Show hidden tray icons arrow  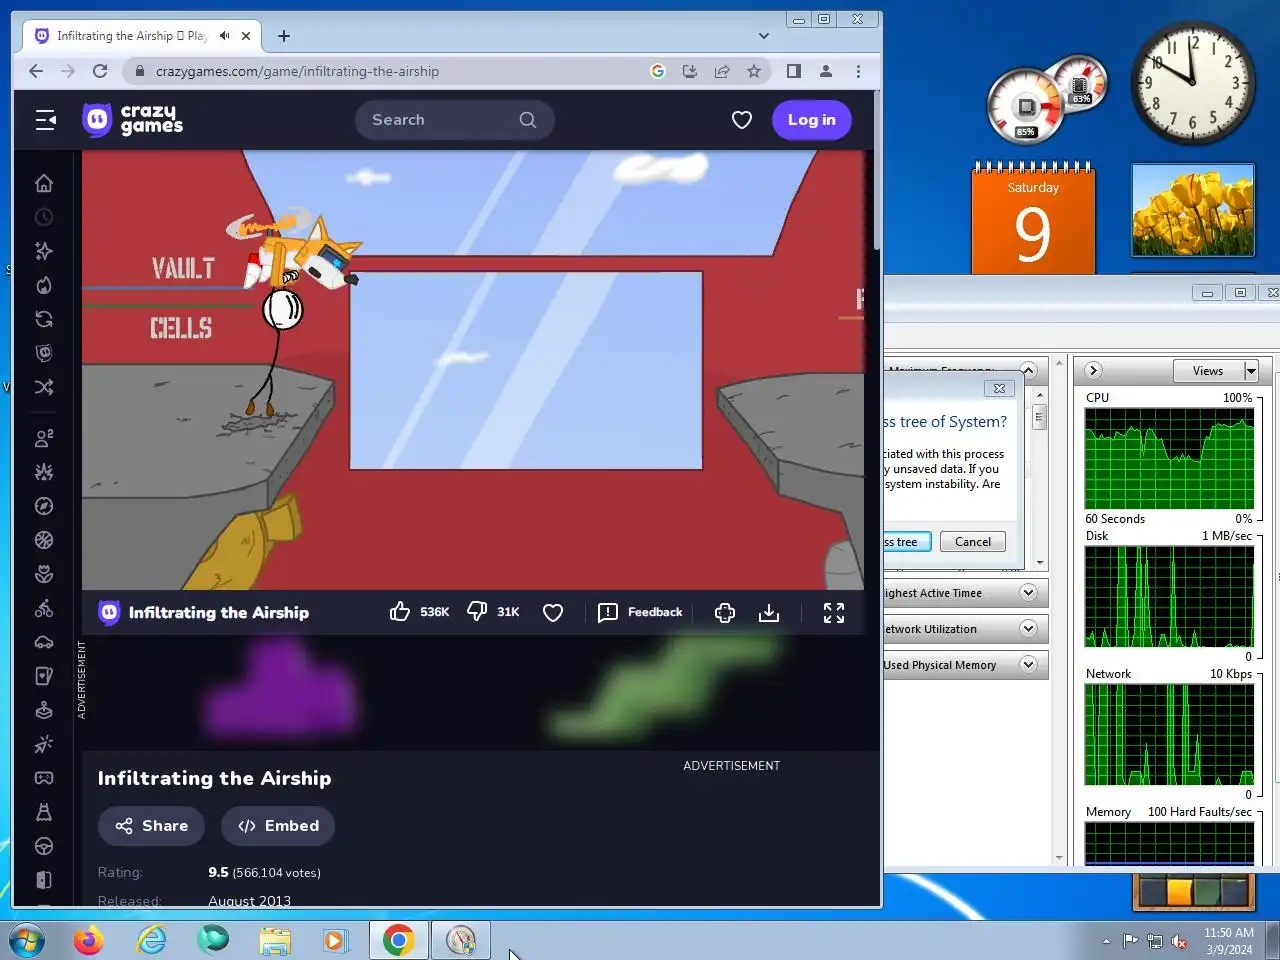coord(1106,941)
